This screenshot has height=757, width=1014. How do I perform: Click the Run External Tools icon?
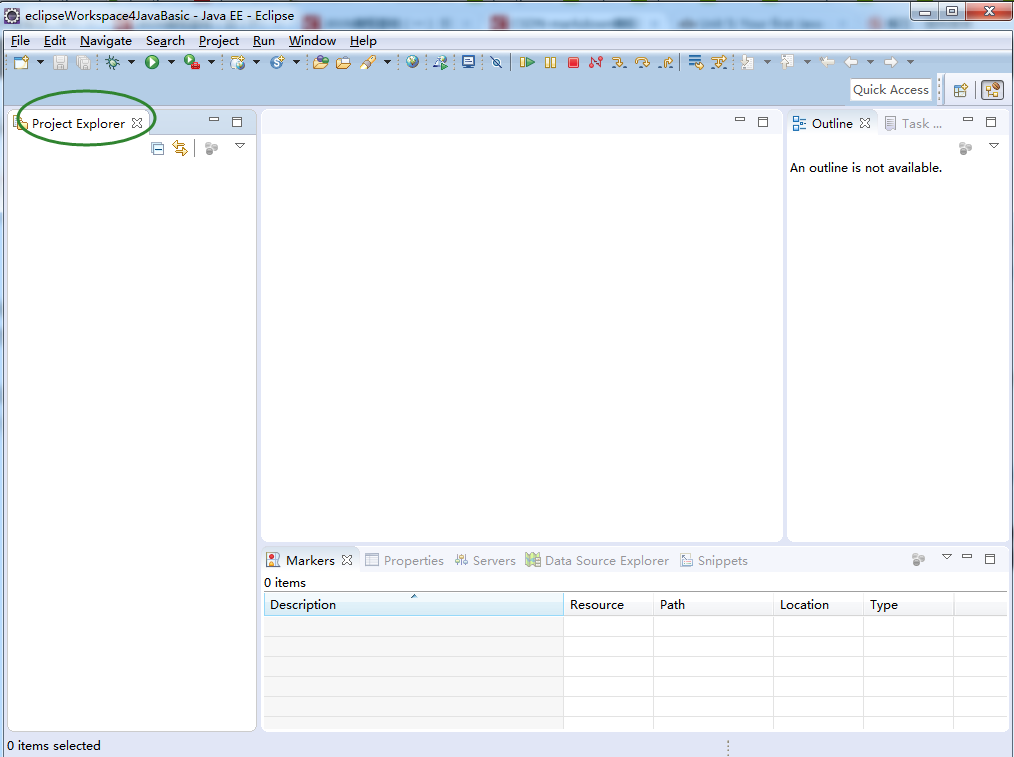tap(192, 62)
